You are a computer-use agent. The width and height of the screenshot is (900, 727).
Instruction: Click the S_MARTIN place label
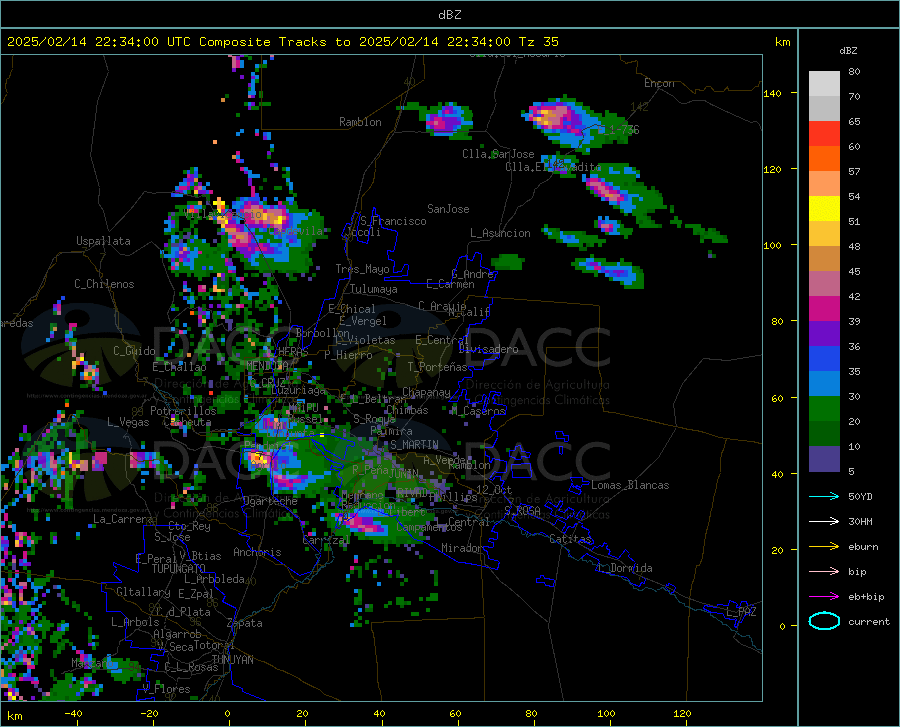click(414, 444)
